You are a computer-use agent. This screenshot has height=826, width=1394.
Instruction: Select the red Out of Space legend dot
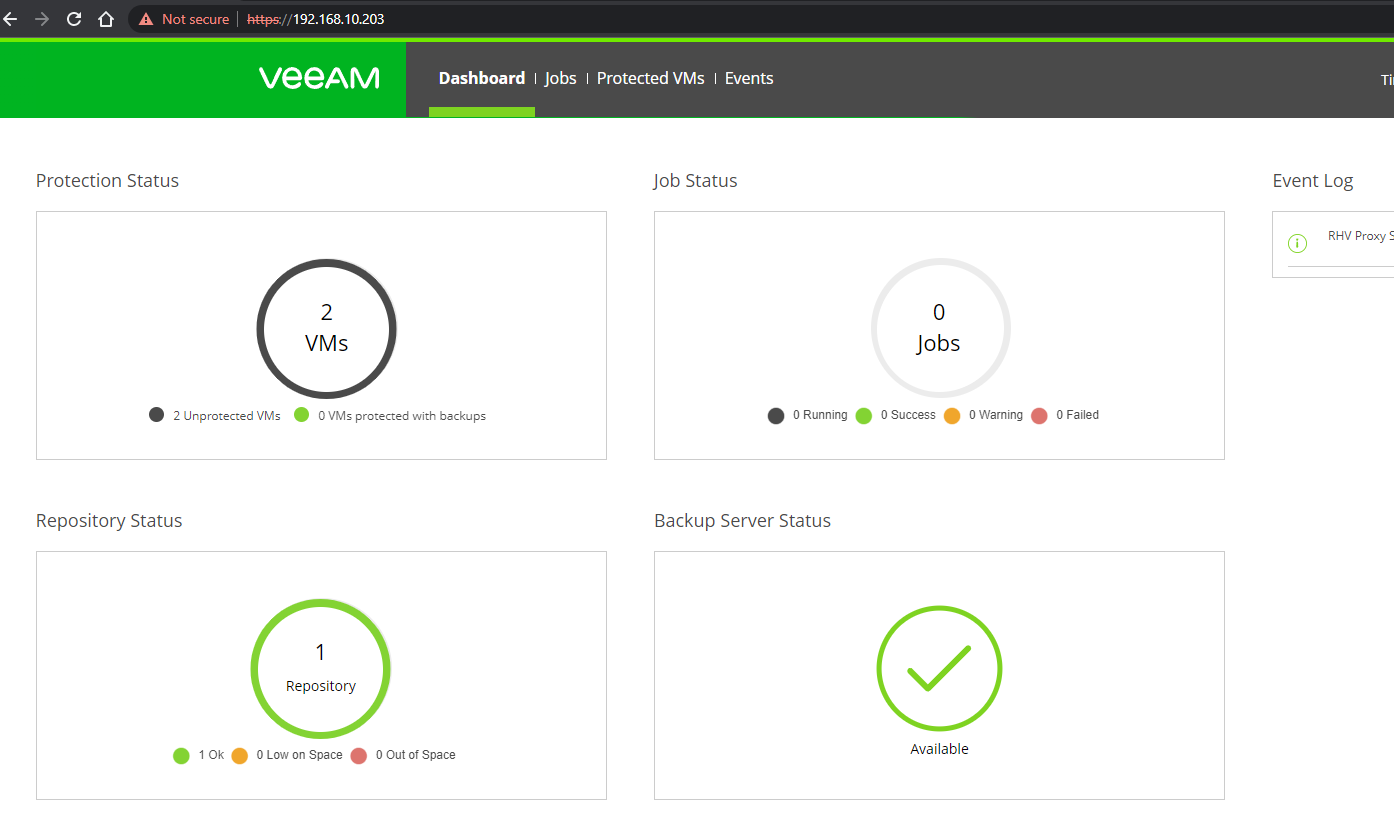pos(359,755)
